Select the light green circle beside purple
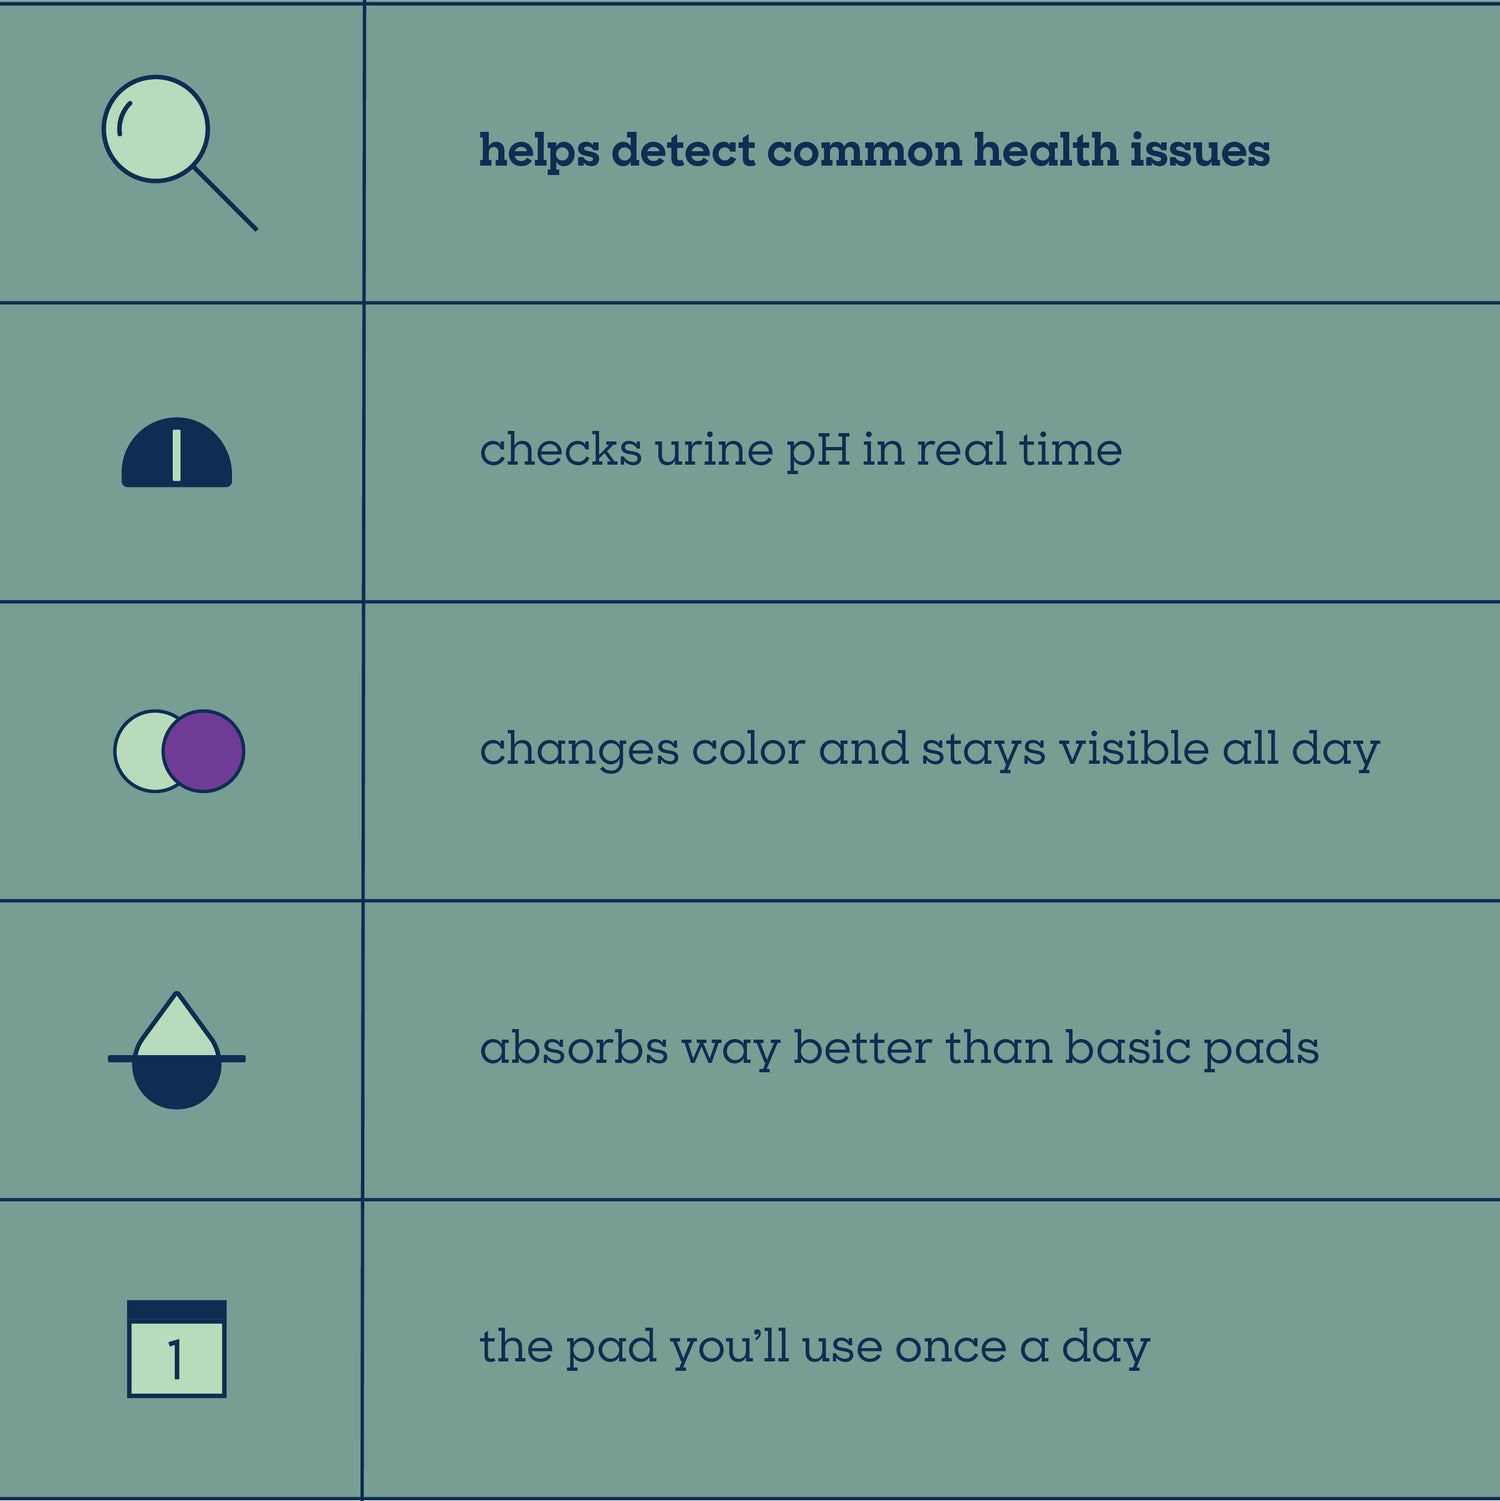This screenshot has height=1501, width=1500. 137,751
